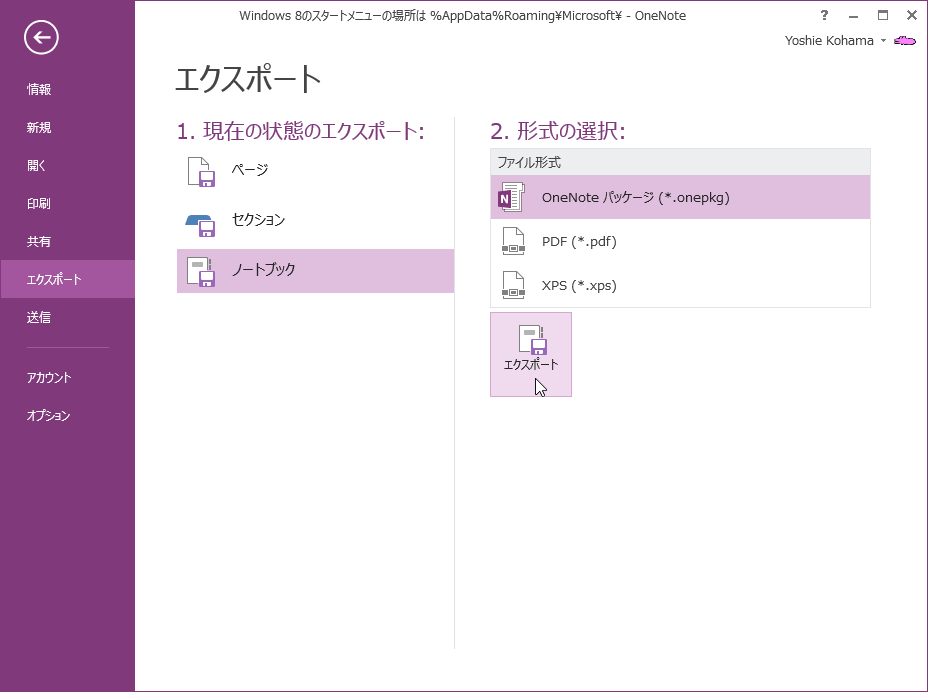Click the PDF file format icon
The width and height of the screenshot is (928, 692).
(513, 241)
